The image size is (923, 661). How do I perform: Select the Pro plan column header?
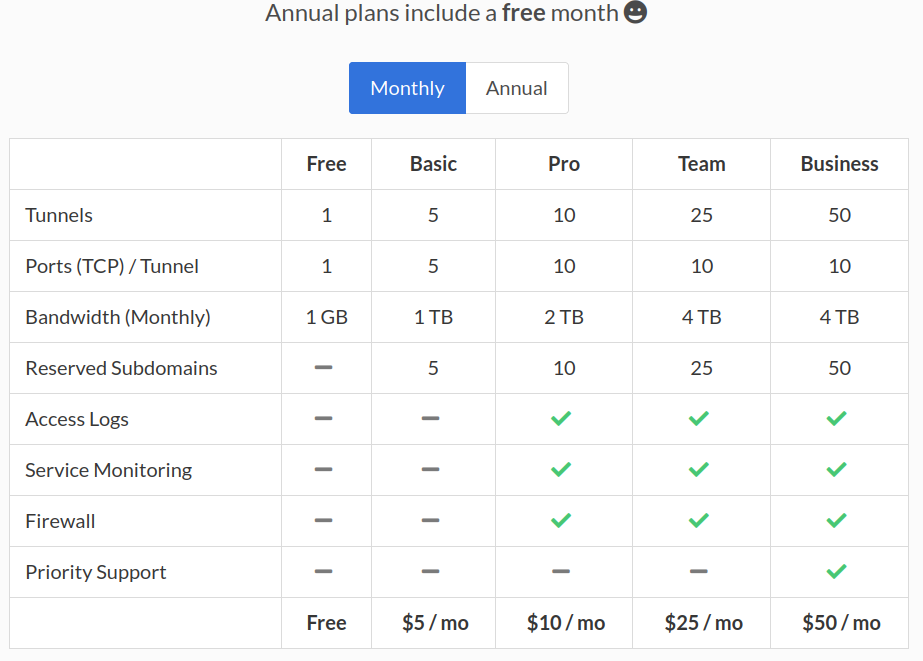click(x=564, y=164)
